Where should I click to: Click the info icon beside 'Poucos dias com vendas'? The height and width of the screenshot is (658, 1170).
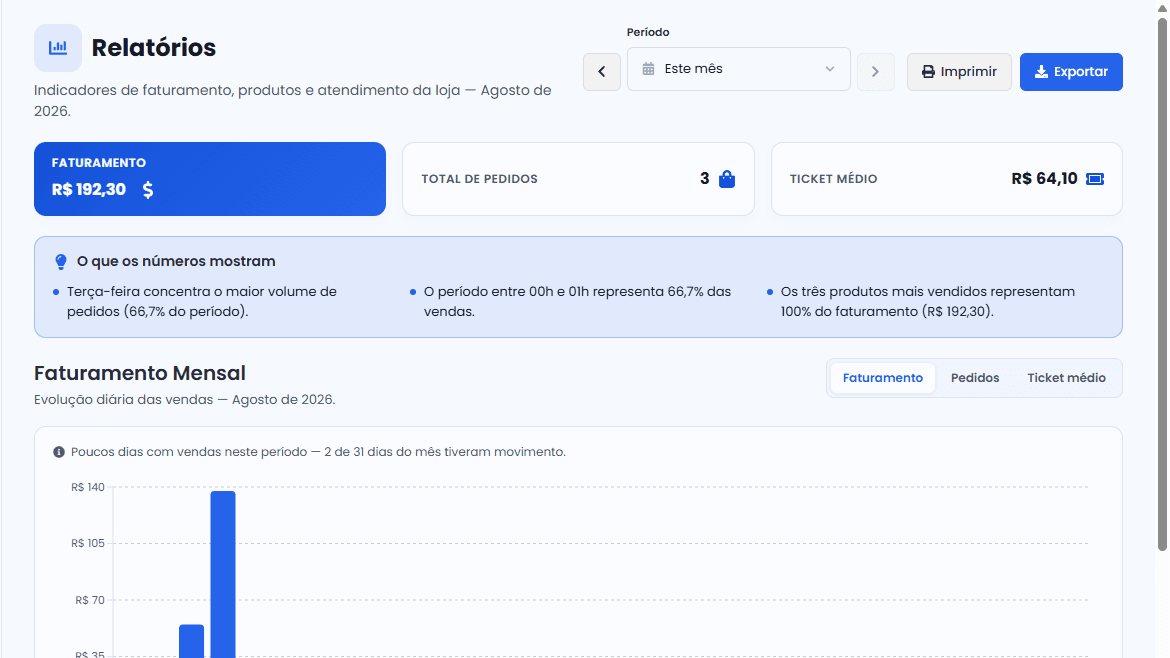(59, 452)
